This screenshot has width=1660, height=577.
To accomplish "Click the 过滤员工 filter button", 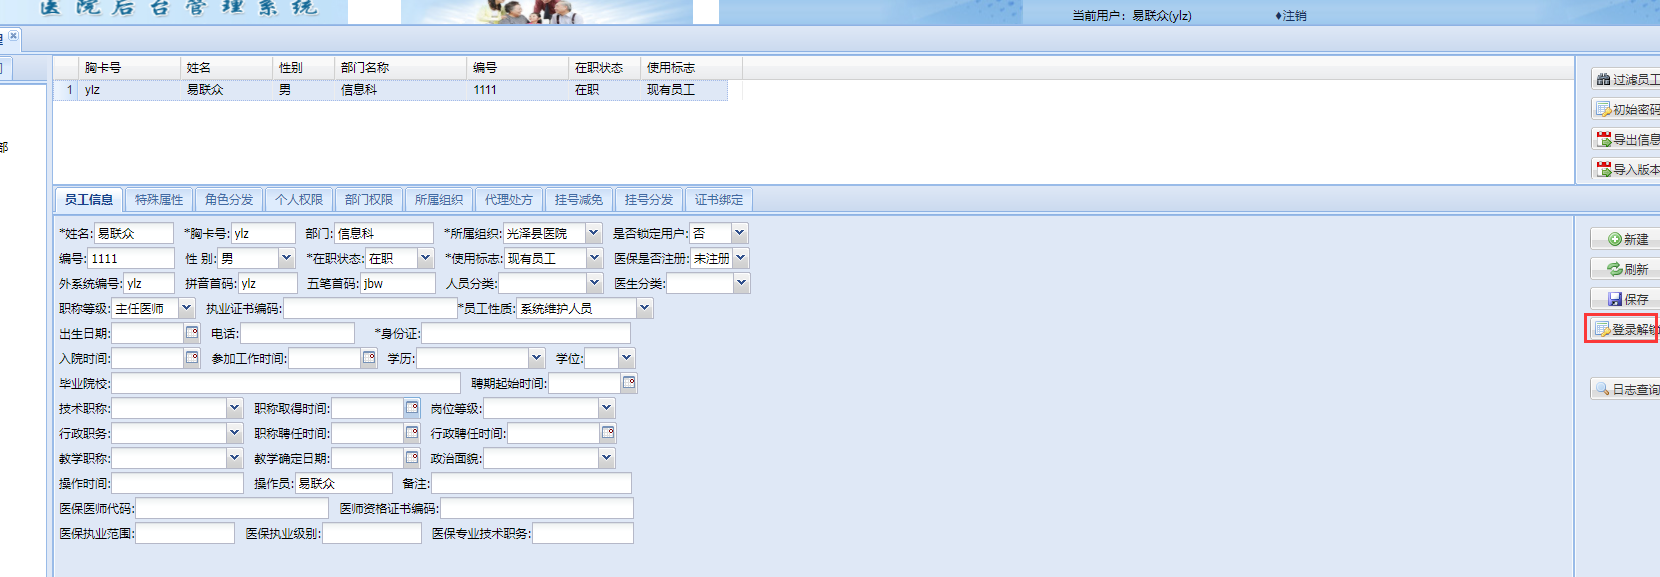I will tap(1627, 79).
